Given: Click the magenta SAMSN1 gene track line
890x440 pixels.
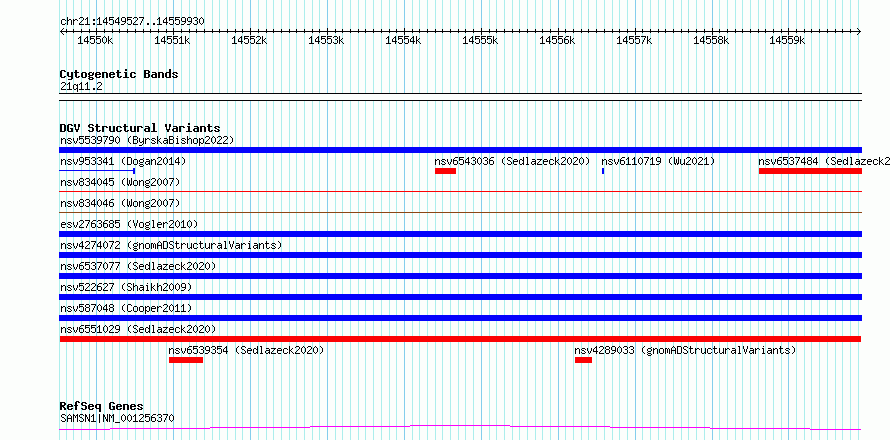Looking at the screenshot, I should (x=460, y=427).
